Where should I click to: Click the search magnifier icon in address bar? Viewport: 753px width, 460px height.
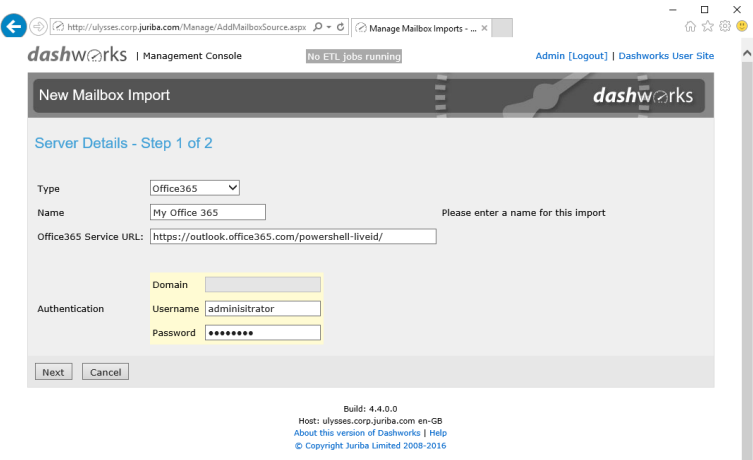tap(317, 27)
